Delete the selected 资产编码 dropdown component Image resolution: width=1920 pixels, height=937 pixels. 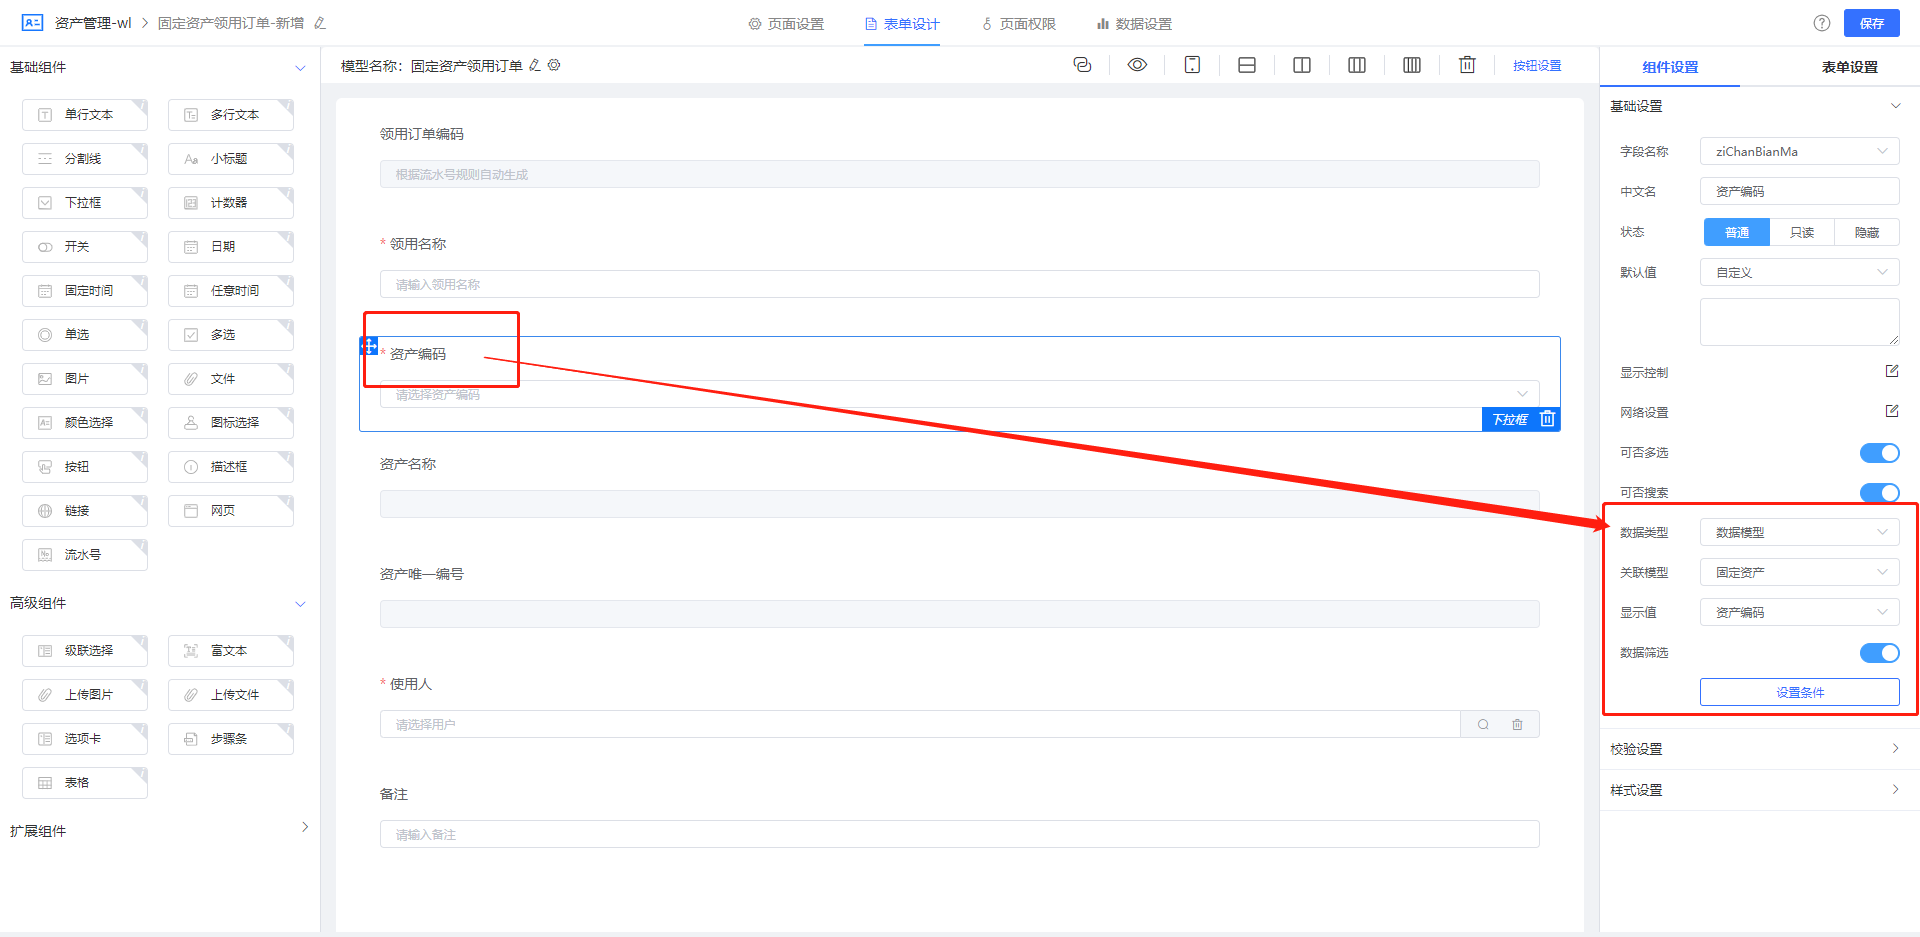(x=1547, y=419)
